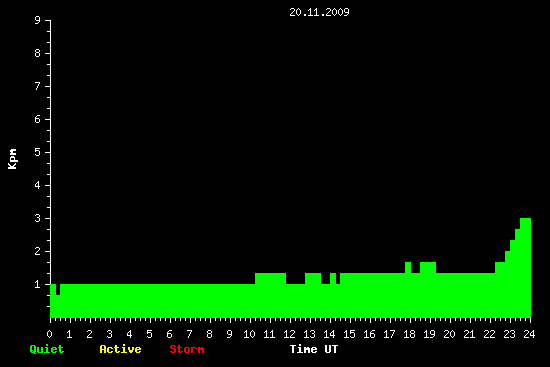Click the red Storm legend label
Viewport: 550px width, 367px height.
(187, 349)
